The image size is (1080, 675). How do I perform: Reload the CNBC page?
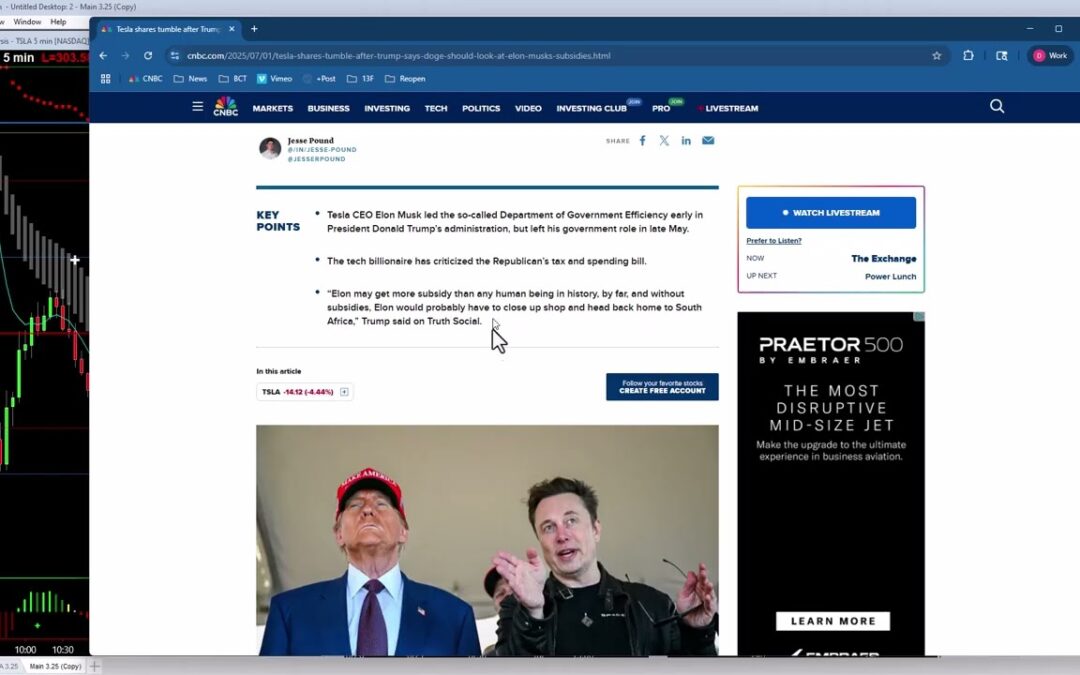click(147, 56)
